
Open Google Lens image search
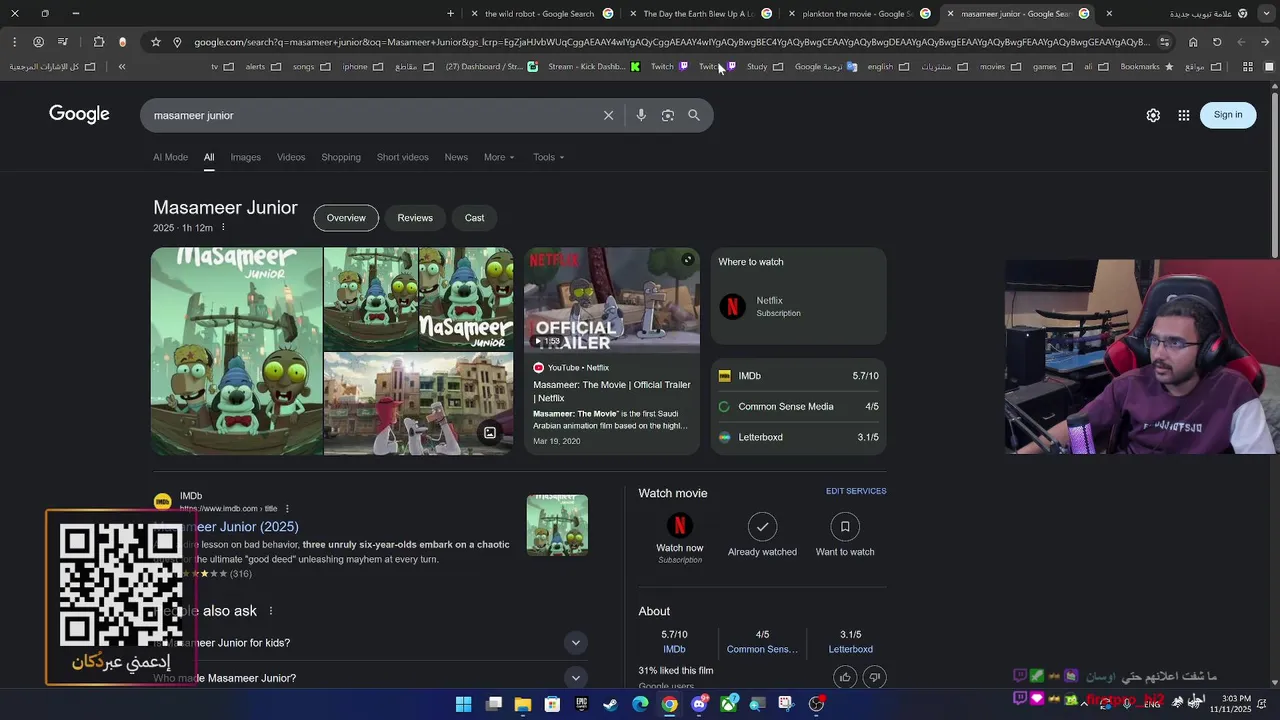pyautogui.click(x=668, y=115)
